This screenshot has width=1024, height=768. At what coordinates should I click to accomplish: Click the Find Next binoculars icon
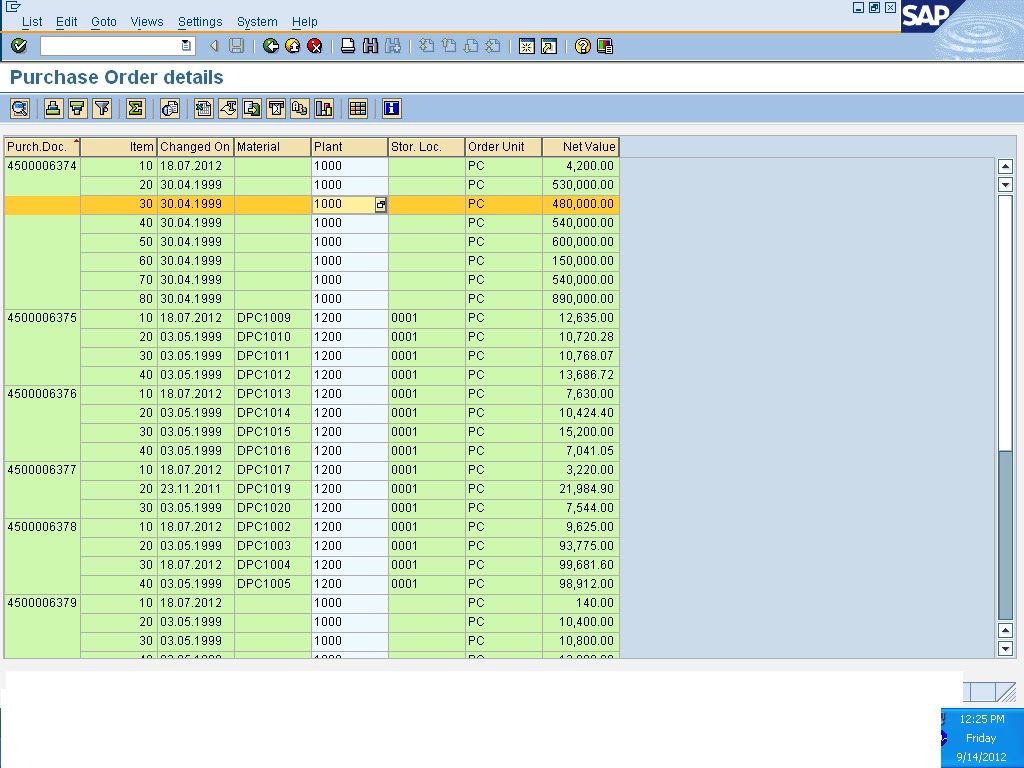tap(392, 46)
